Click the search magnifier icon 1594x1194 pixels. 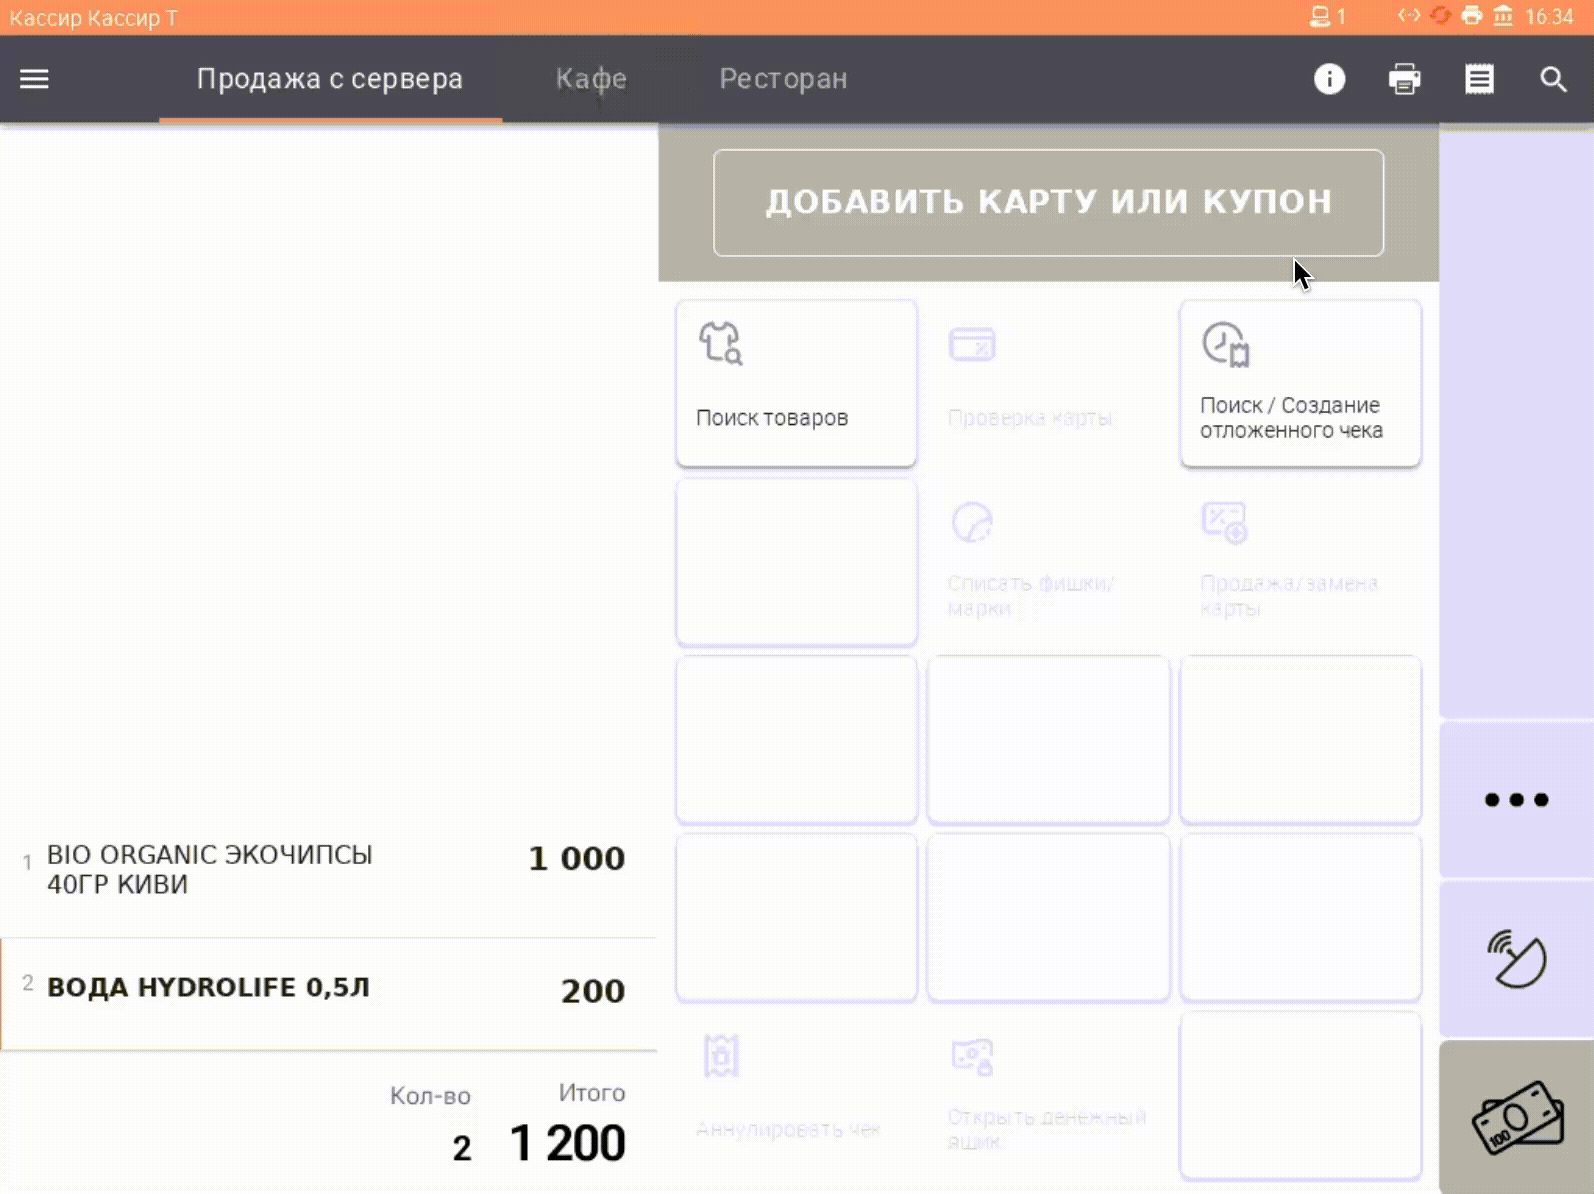1553,79
